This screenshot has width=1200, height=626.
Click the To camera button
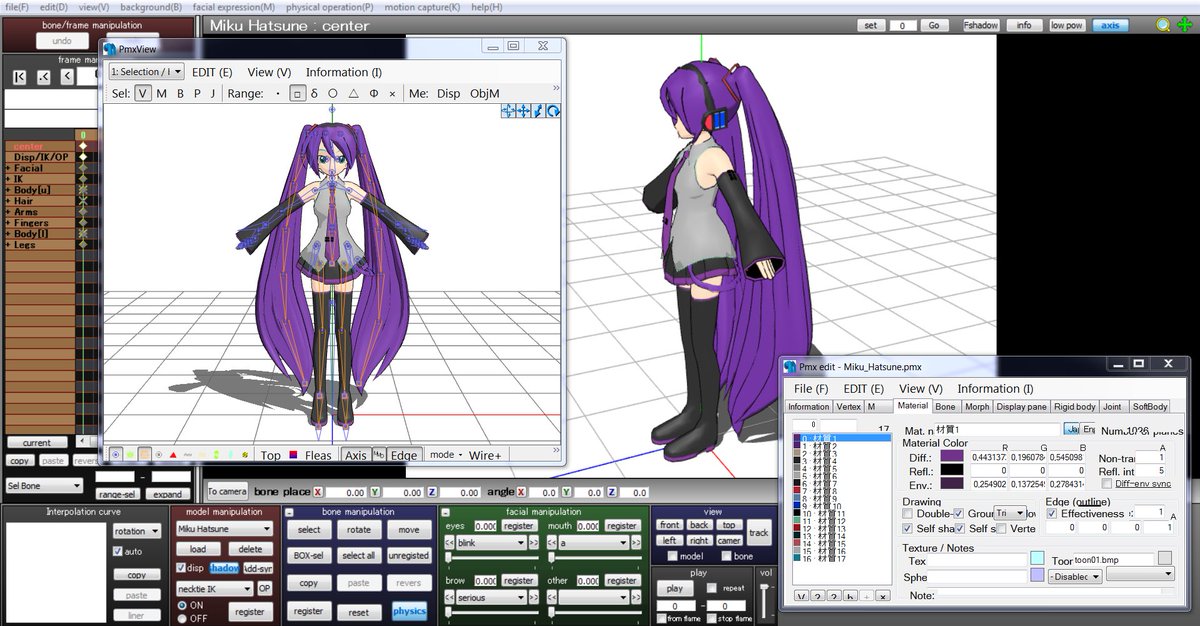click(227, 491)
